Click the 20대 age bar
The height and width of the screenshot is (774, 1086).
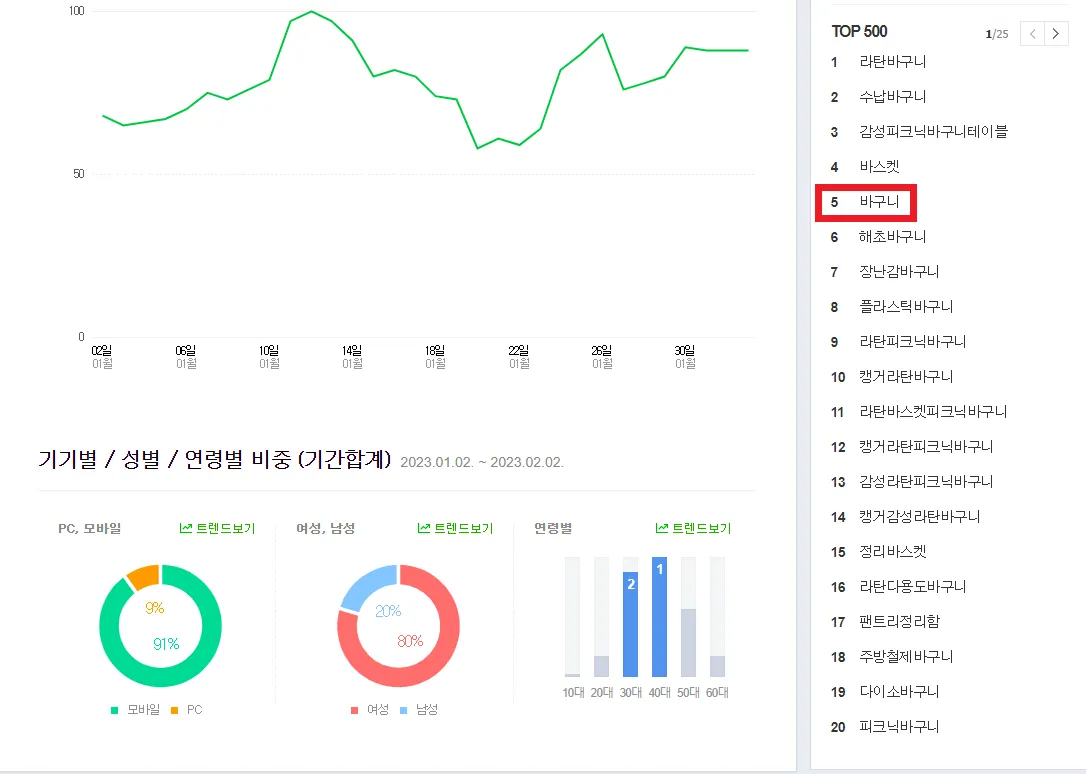(x=601, y=666)
